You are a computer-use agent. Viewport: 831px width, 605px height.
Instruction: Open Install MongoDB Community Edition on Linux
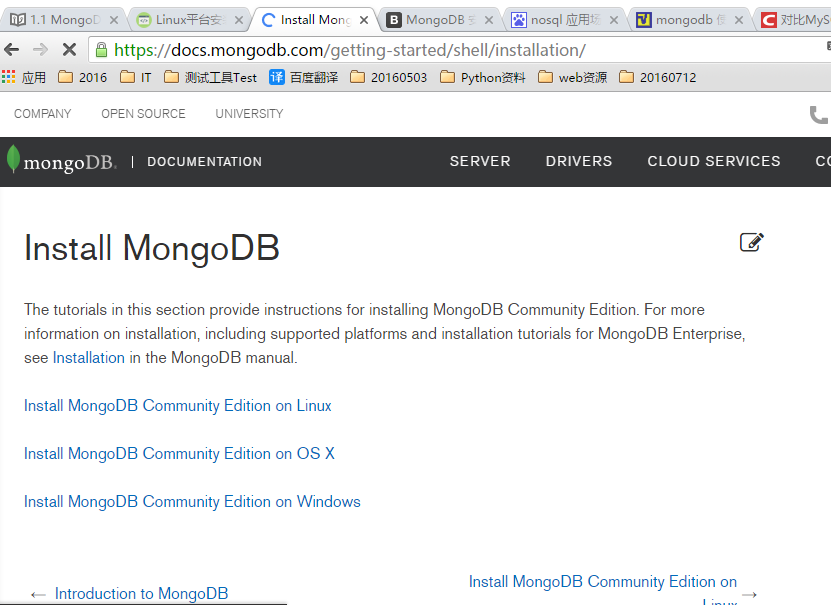coord(177,406)
